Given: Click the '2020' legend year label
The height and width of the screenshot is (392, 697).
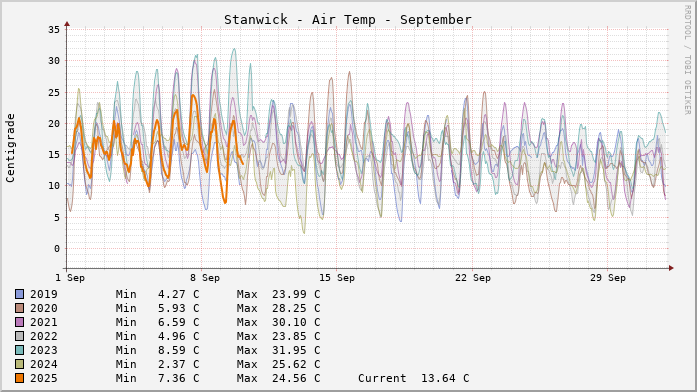Looking at the screenshot, I should click(x=44, y=308).
